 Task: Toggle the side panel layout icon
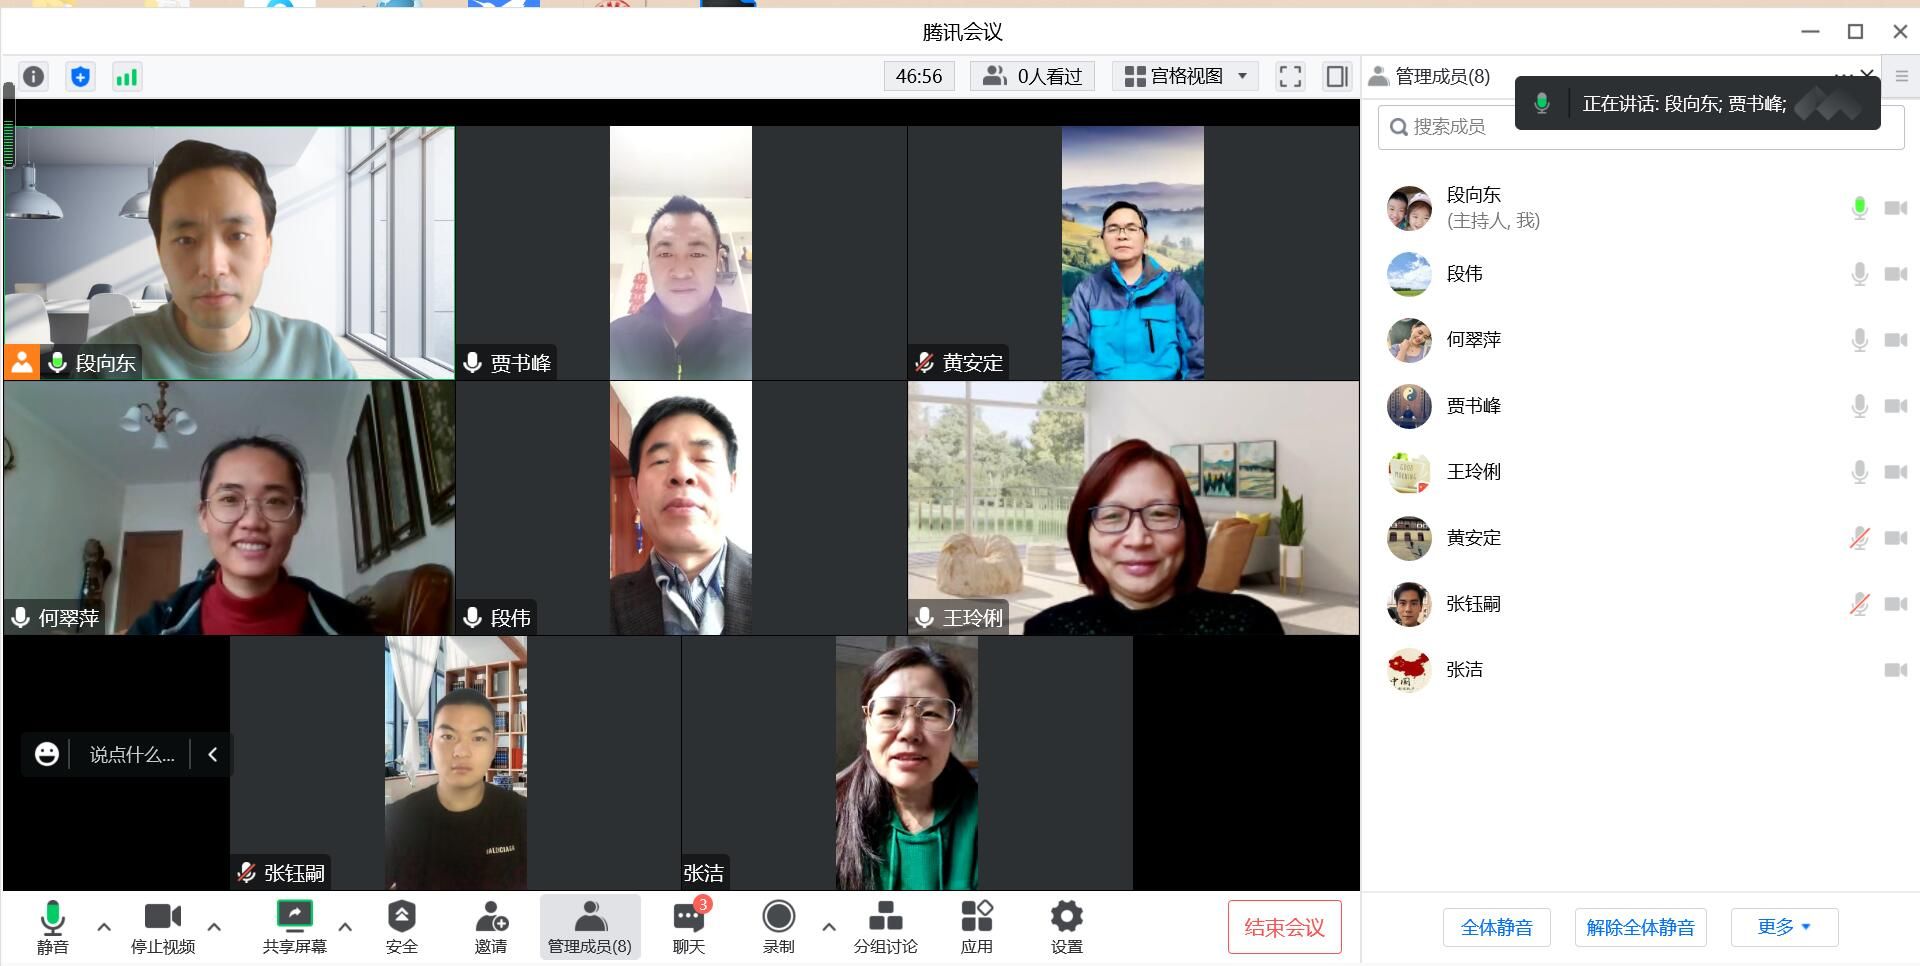(x=1337, y=77)
